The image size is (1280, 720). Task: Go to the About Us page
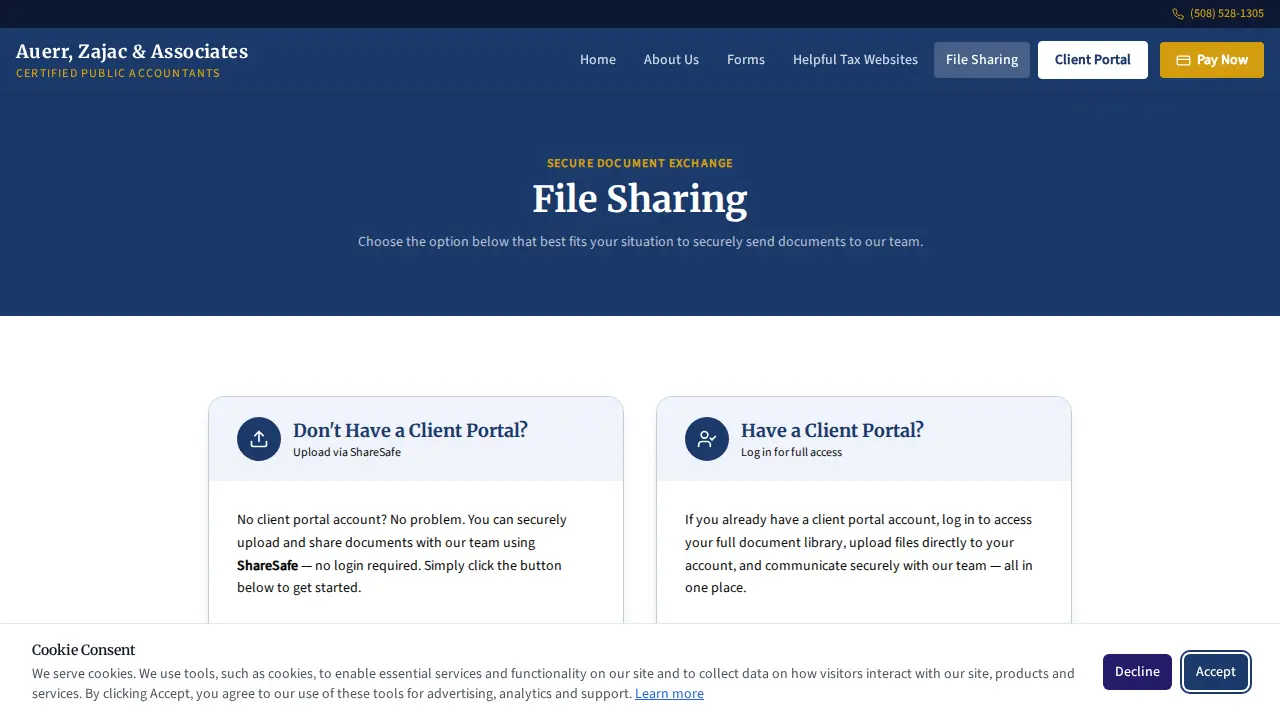click(671, 60)
